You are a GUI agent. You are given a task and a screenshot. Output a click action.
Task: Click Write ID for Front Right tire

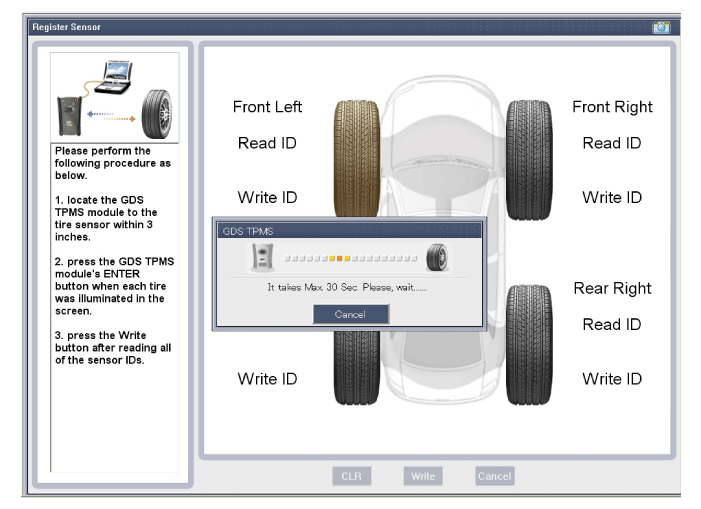point(612,197)
